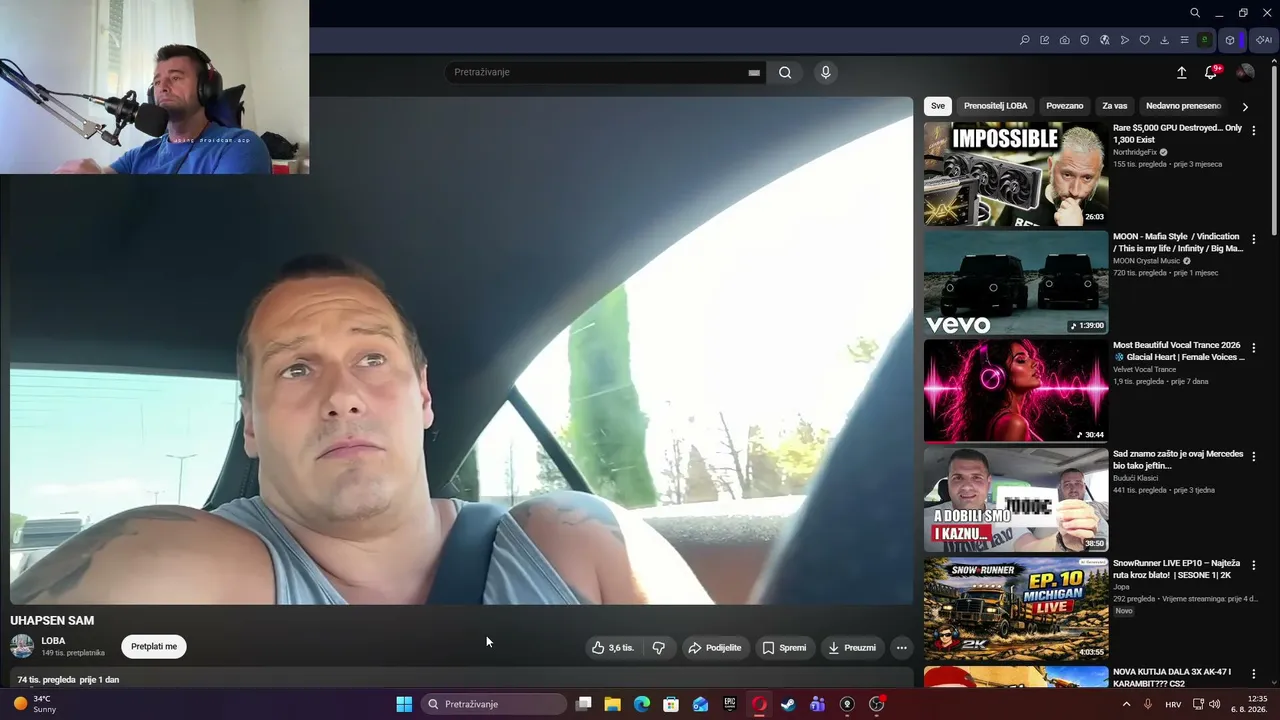Viewport: 1280px width, 720px height.
Task: Open the volume speaker icon in system tray
Action: 1214,704
